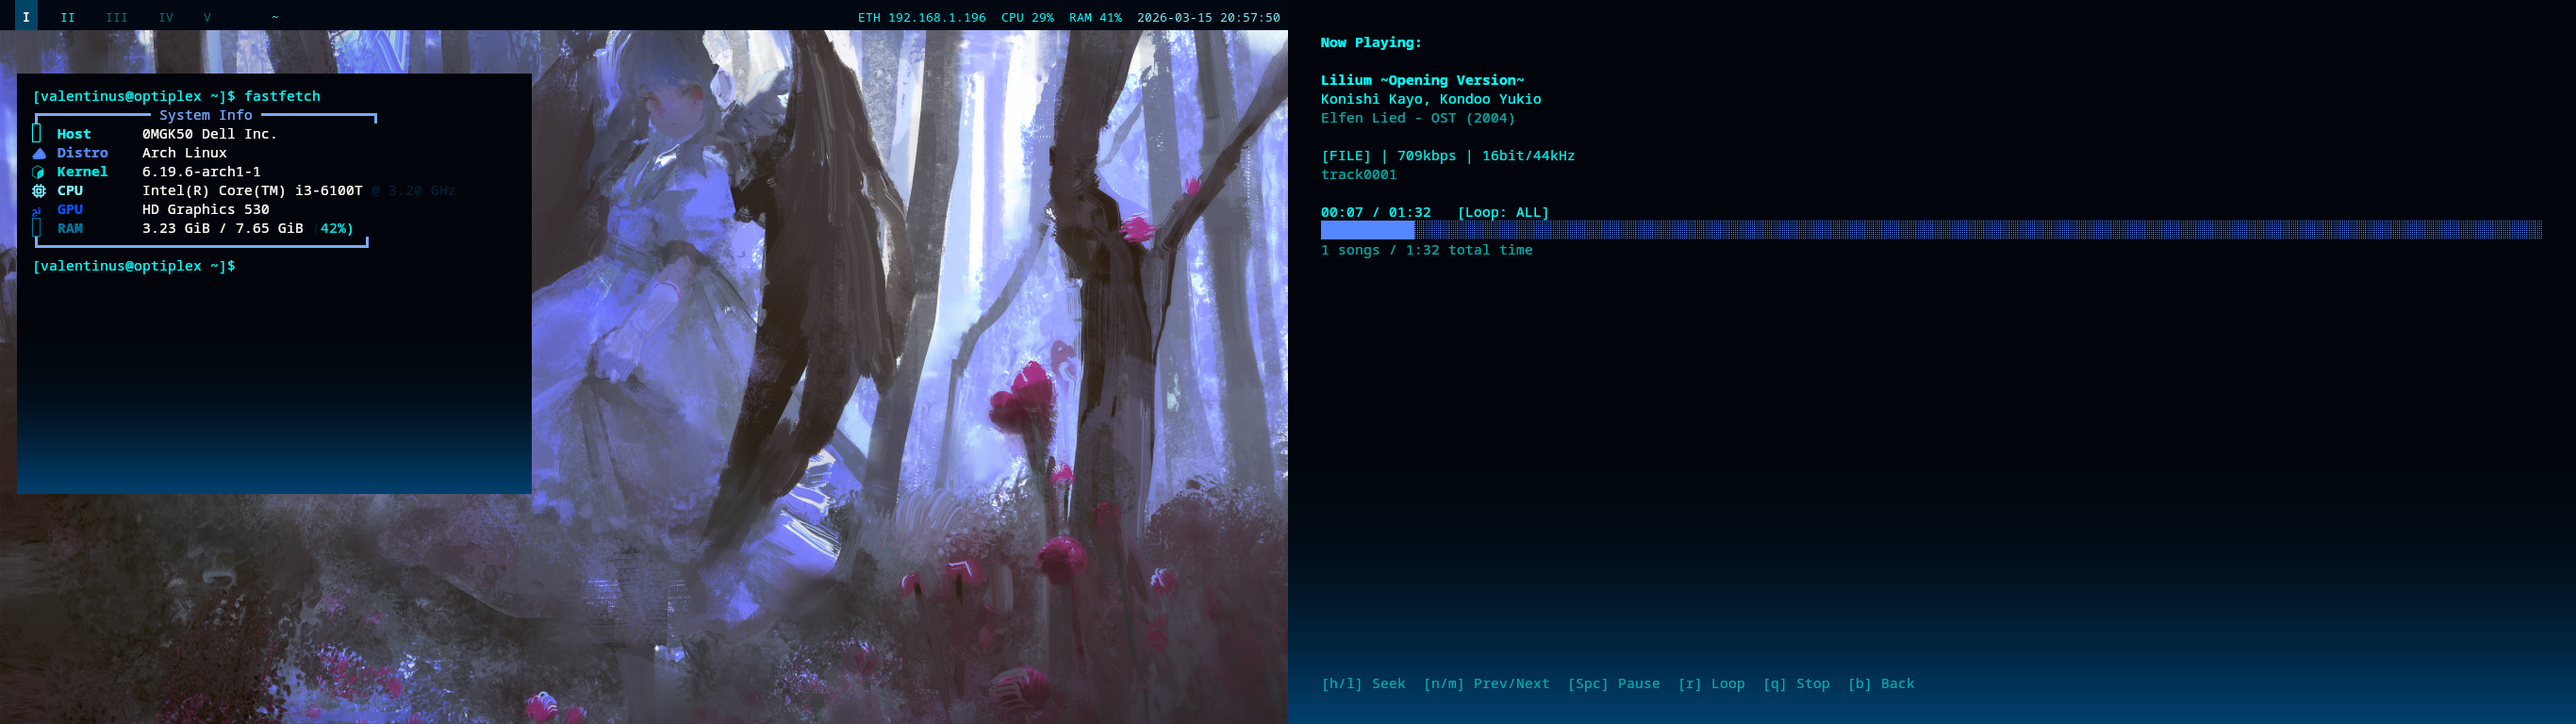Click the "Host" label in fastfetch output
The image size is (2576, 724).
tap(74, 134)
